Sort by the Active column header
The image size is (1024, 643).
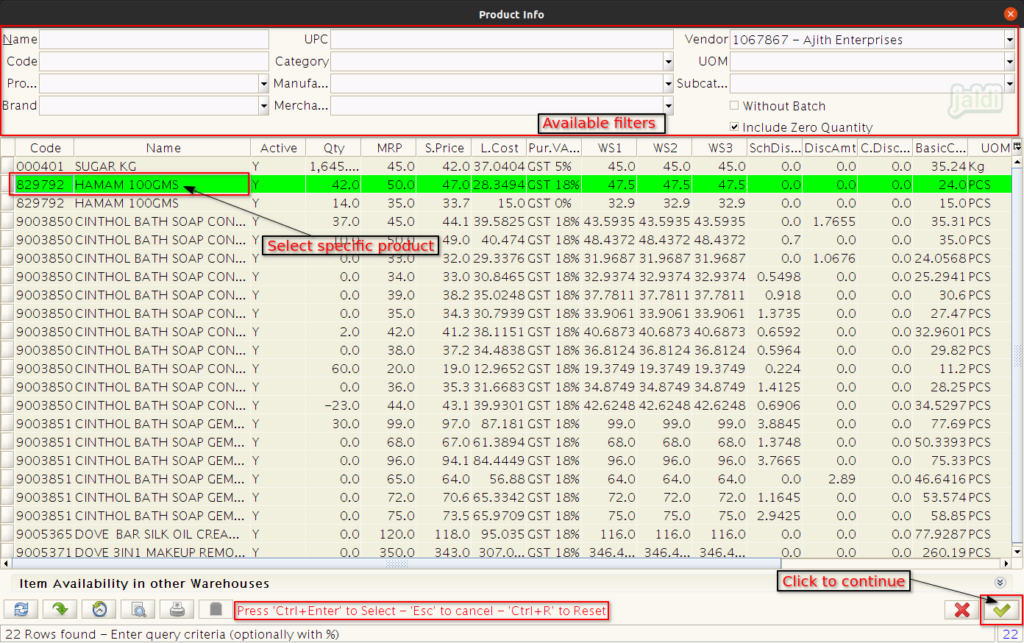coord(278,148)
